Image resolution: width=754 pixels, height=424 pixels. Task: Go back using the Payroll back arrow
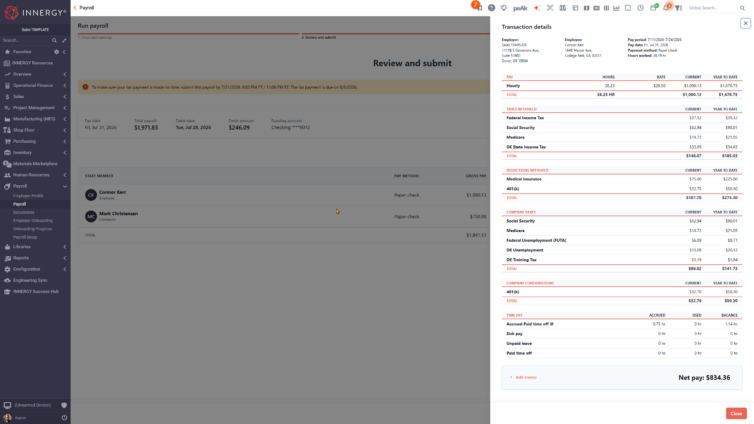click(x=75, y=8)
